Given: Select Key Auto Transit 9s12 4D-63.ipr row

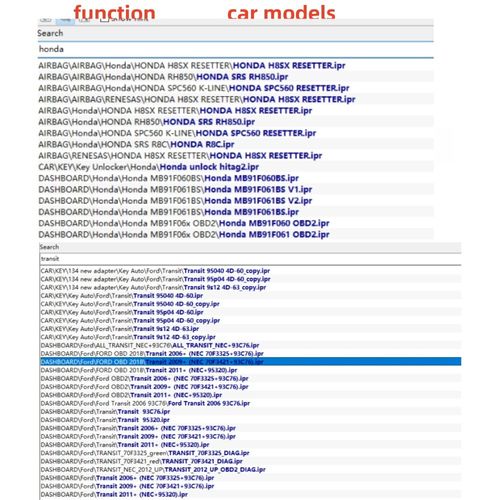Looking at the screenshot, I should click(x=250, y=329).
